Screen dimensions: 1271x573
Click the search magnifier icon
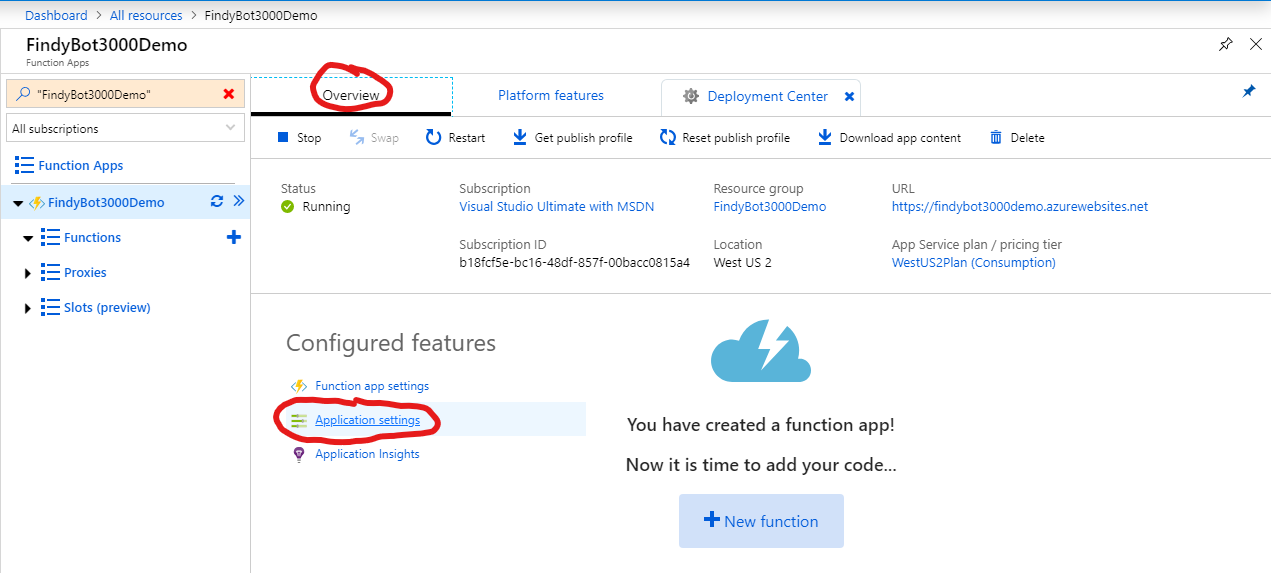pyautogui.click(x=23, y=94)
